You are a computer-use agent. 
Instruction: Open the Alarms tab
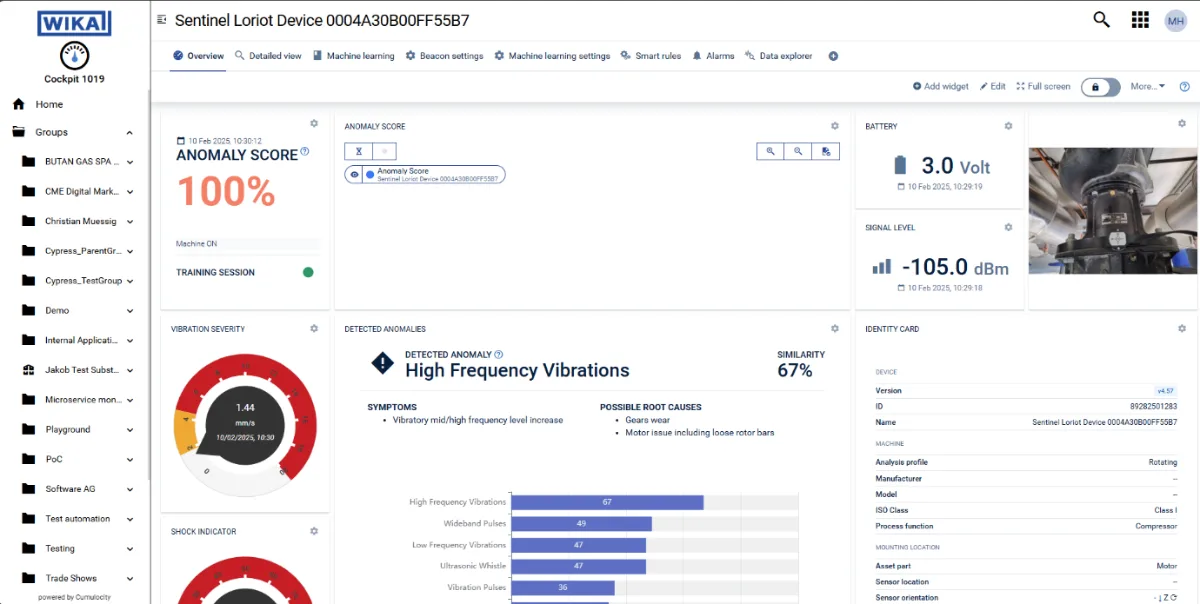point(713,56)
